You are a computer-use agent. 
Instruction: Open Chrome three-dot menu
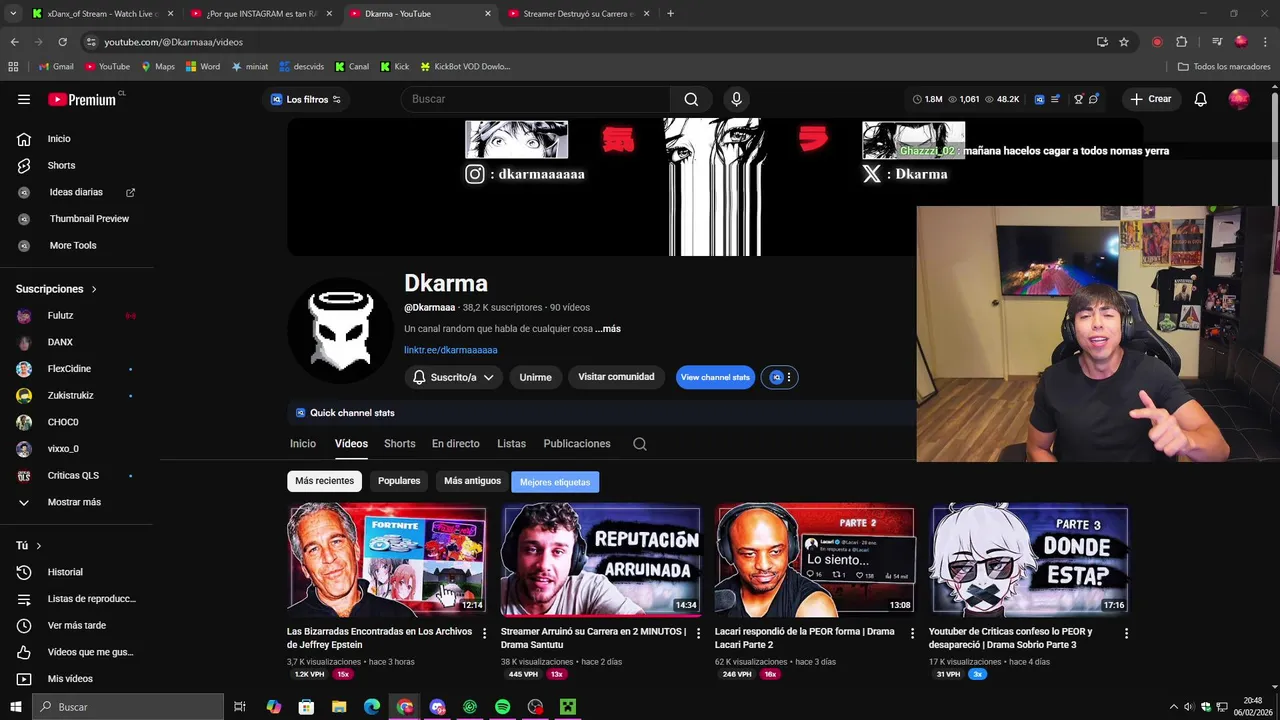[x=1265, y=42]
